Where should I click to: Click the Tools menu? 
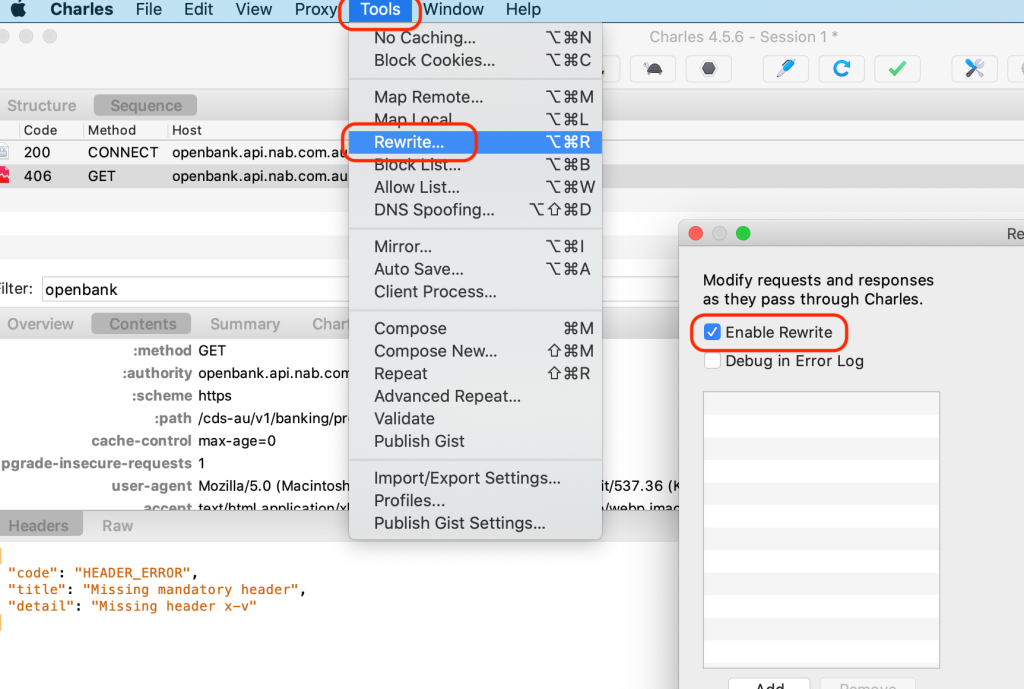(x=380, y=9)
